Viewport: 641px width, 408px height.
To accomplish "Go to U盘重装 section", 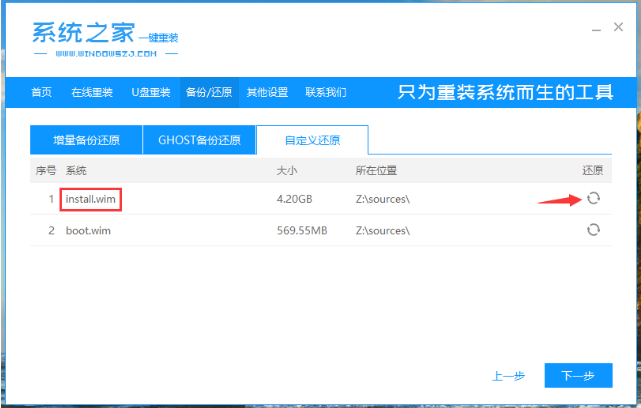I will click(x=151, y=93).
